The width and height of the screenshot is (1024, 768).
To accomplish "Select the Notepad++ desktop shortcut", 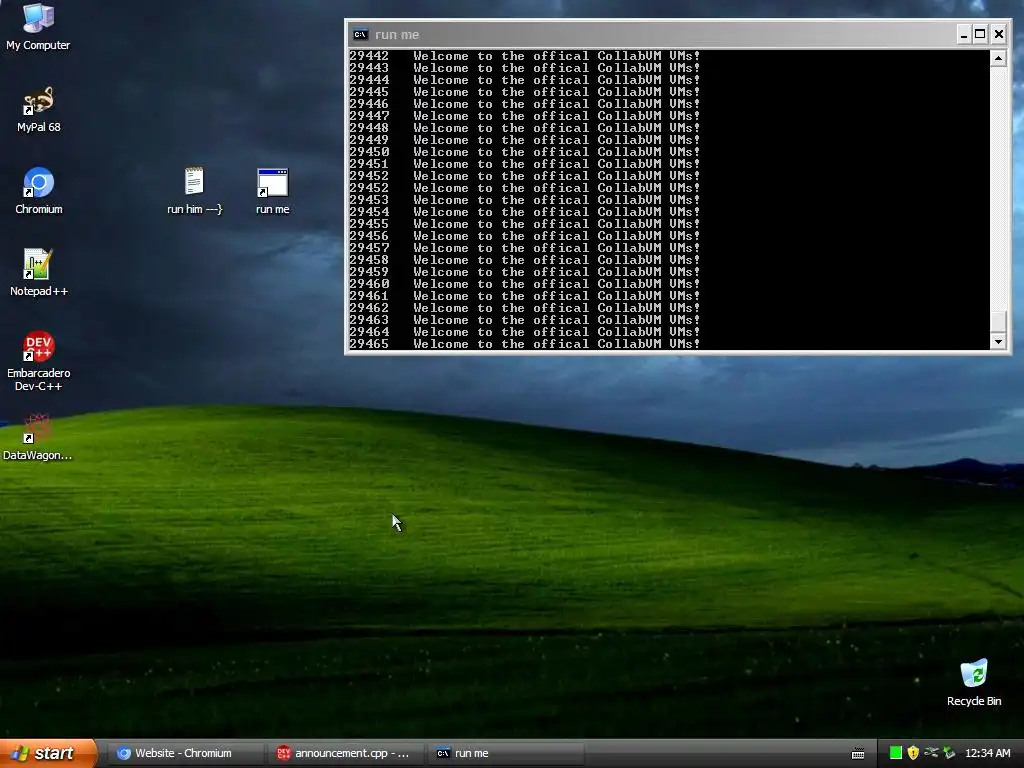I will pos(39,272).
